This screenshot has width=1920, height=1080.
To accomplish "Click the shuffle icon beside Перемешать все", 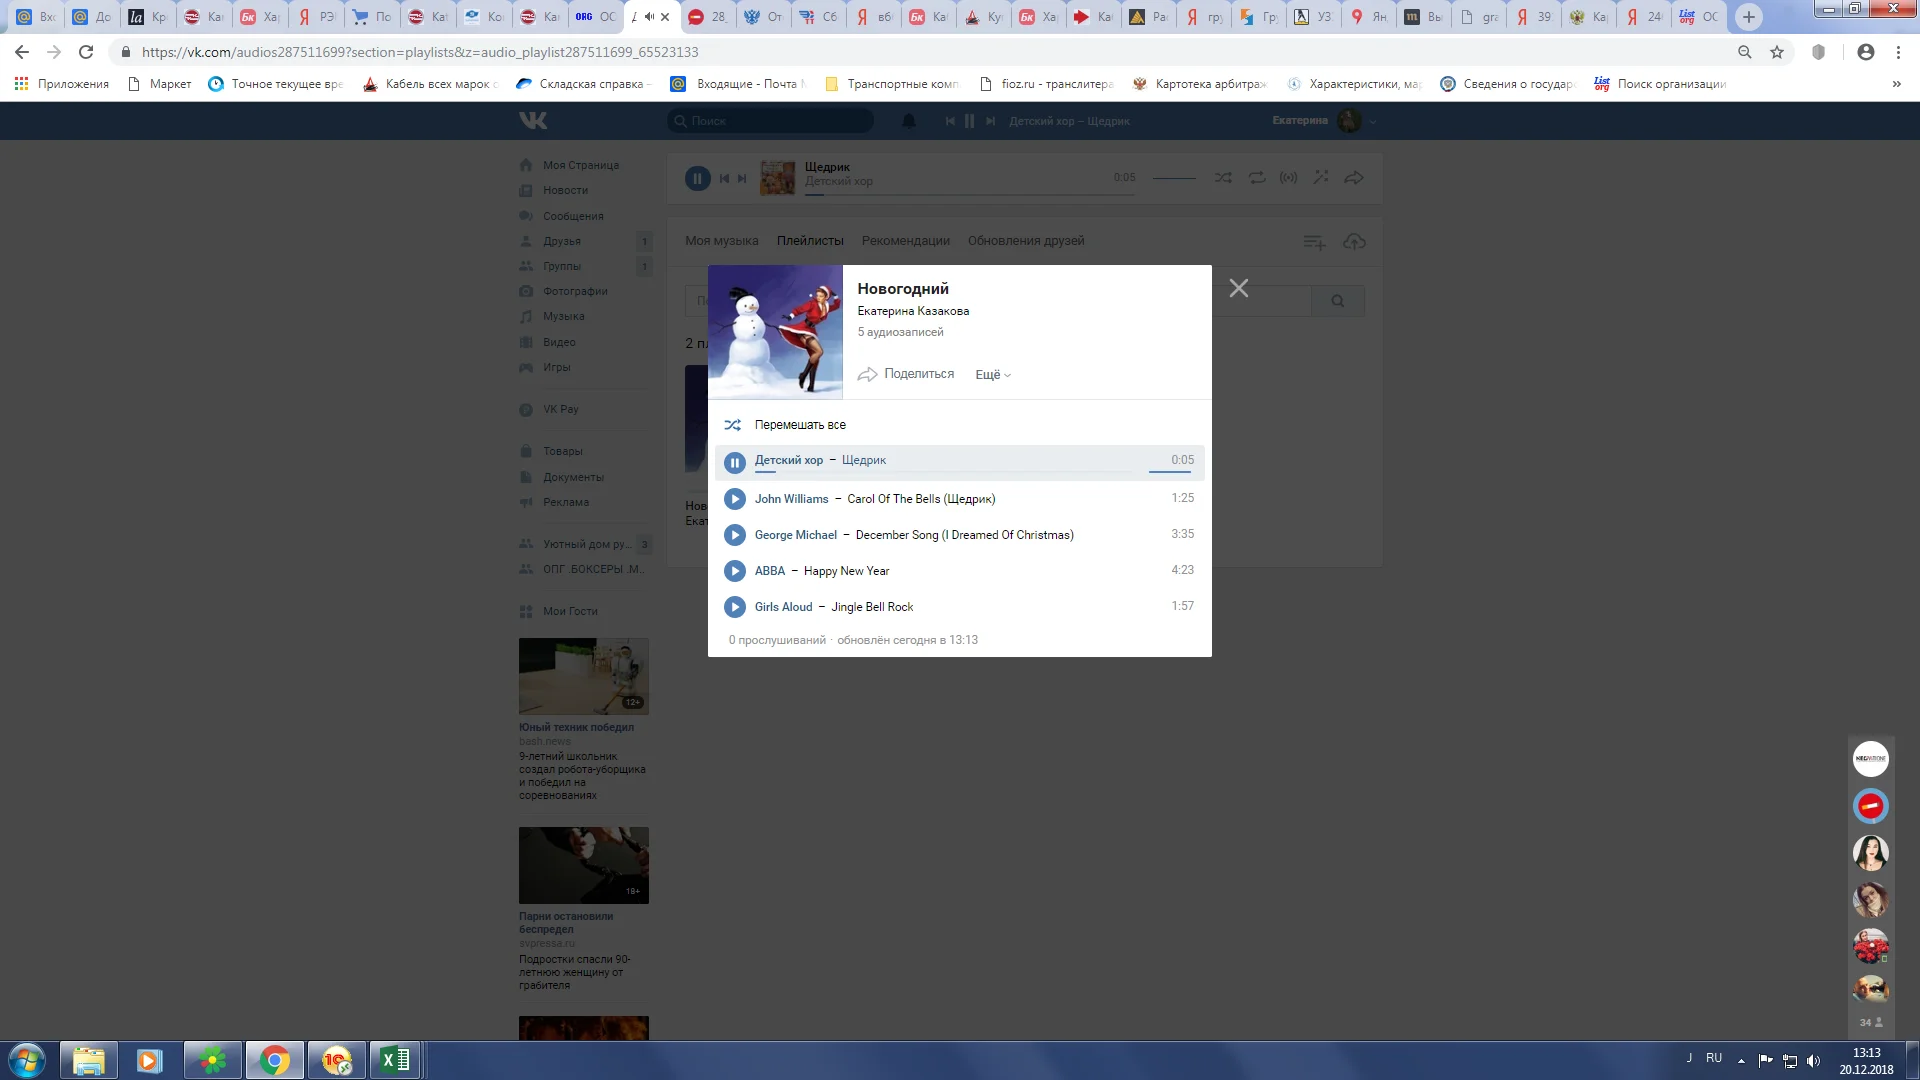I will (x=733, y=425).
